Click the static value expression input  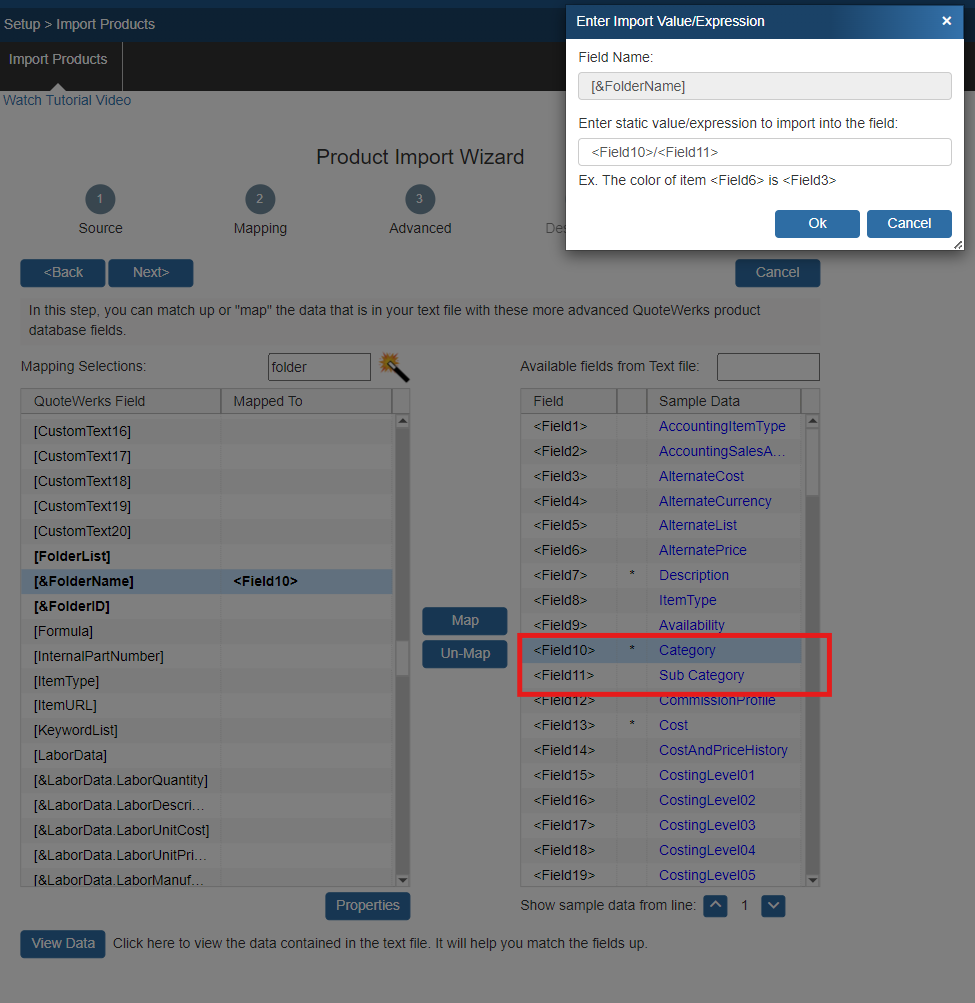[764, 152]
